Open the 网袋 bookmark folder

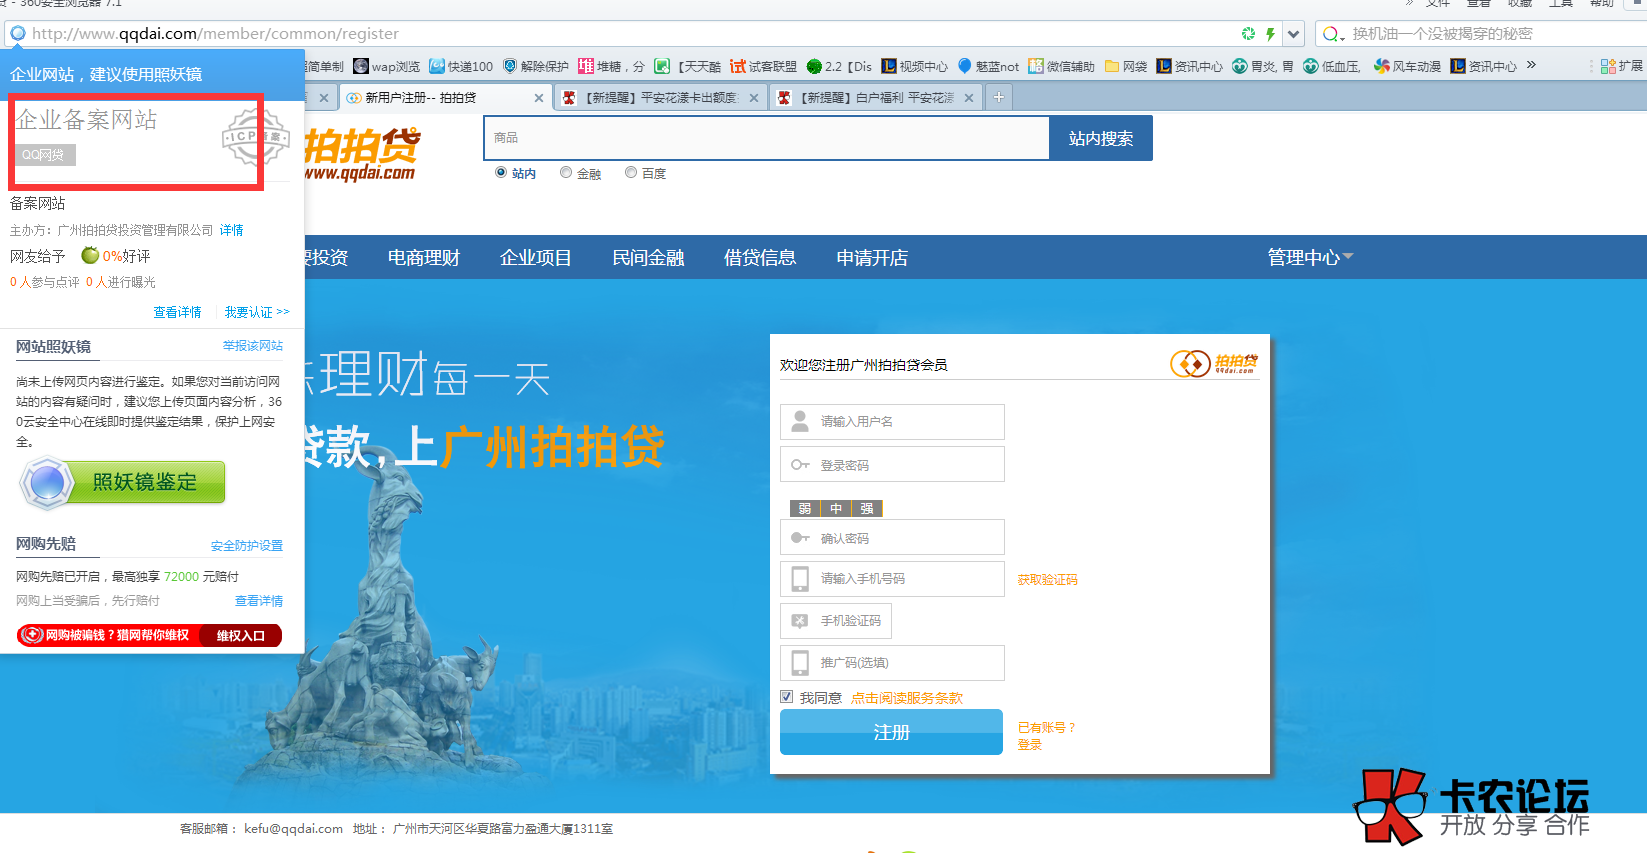click(1126, 66)
